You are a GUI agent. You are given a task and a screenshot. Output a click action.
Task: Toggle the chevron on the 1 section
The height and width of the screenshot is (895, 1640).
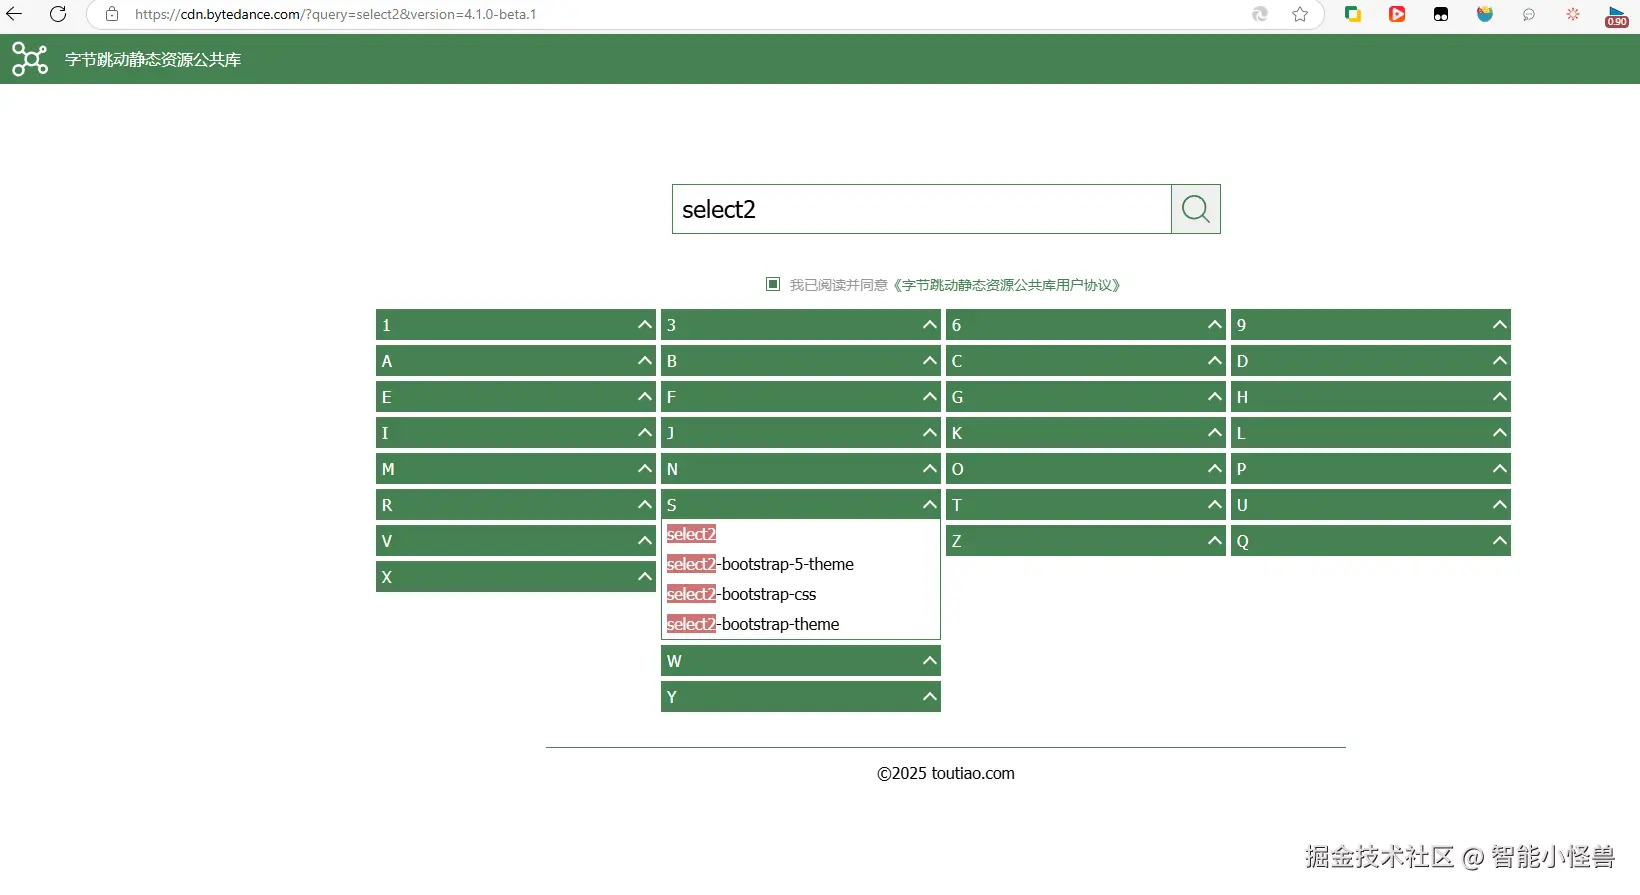[645, 324]
